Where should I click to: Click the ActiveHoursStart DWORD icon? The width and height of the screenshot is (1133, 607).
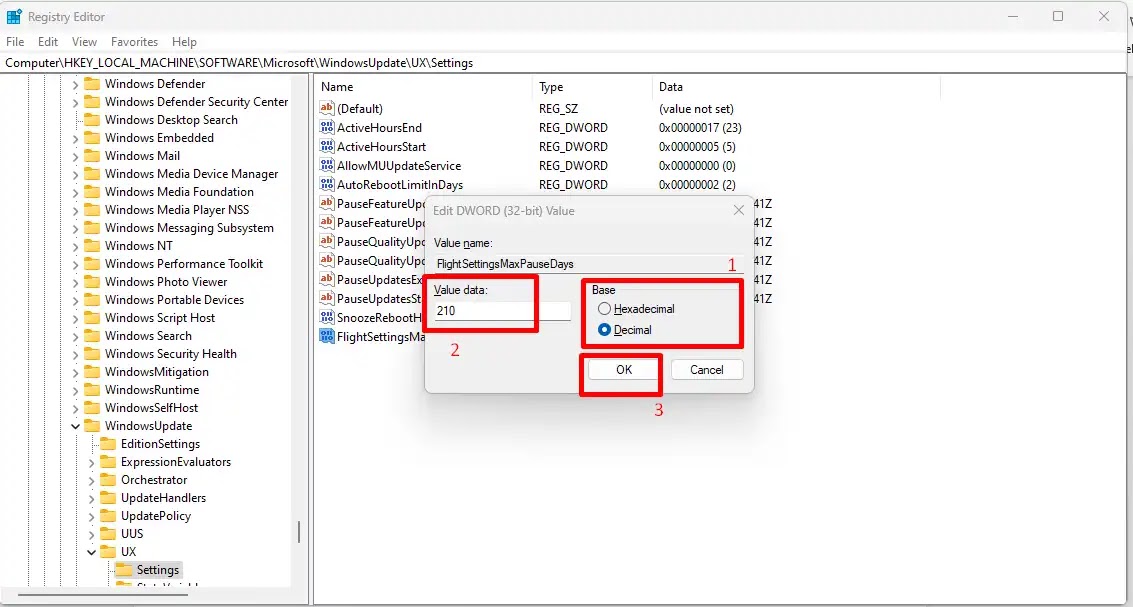327,147
